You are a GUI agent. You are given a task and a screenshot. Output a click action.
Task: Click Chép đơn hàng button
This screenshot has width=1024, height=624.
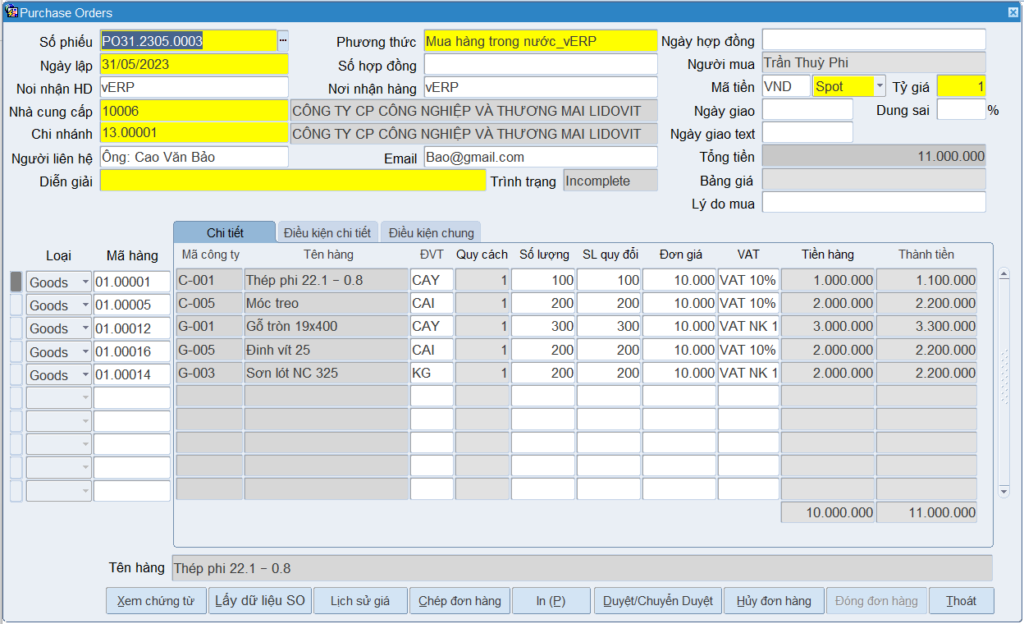click(x=460, y=601)
